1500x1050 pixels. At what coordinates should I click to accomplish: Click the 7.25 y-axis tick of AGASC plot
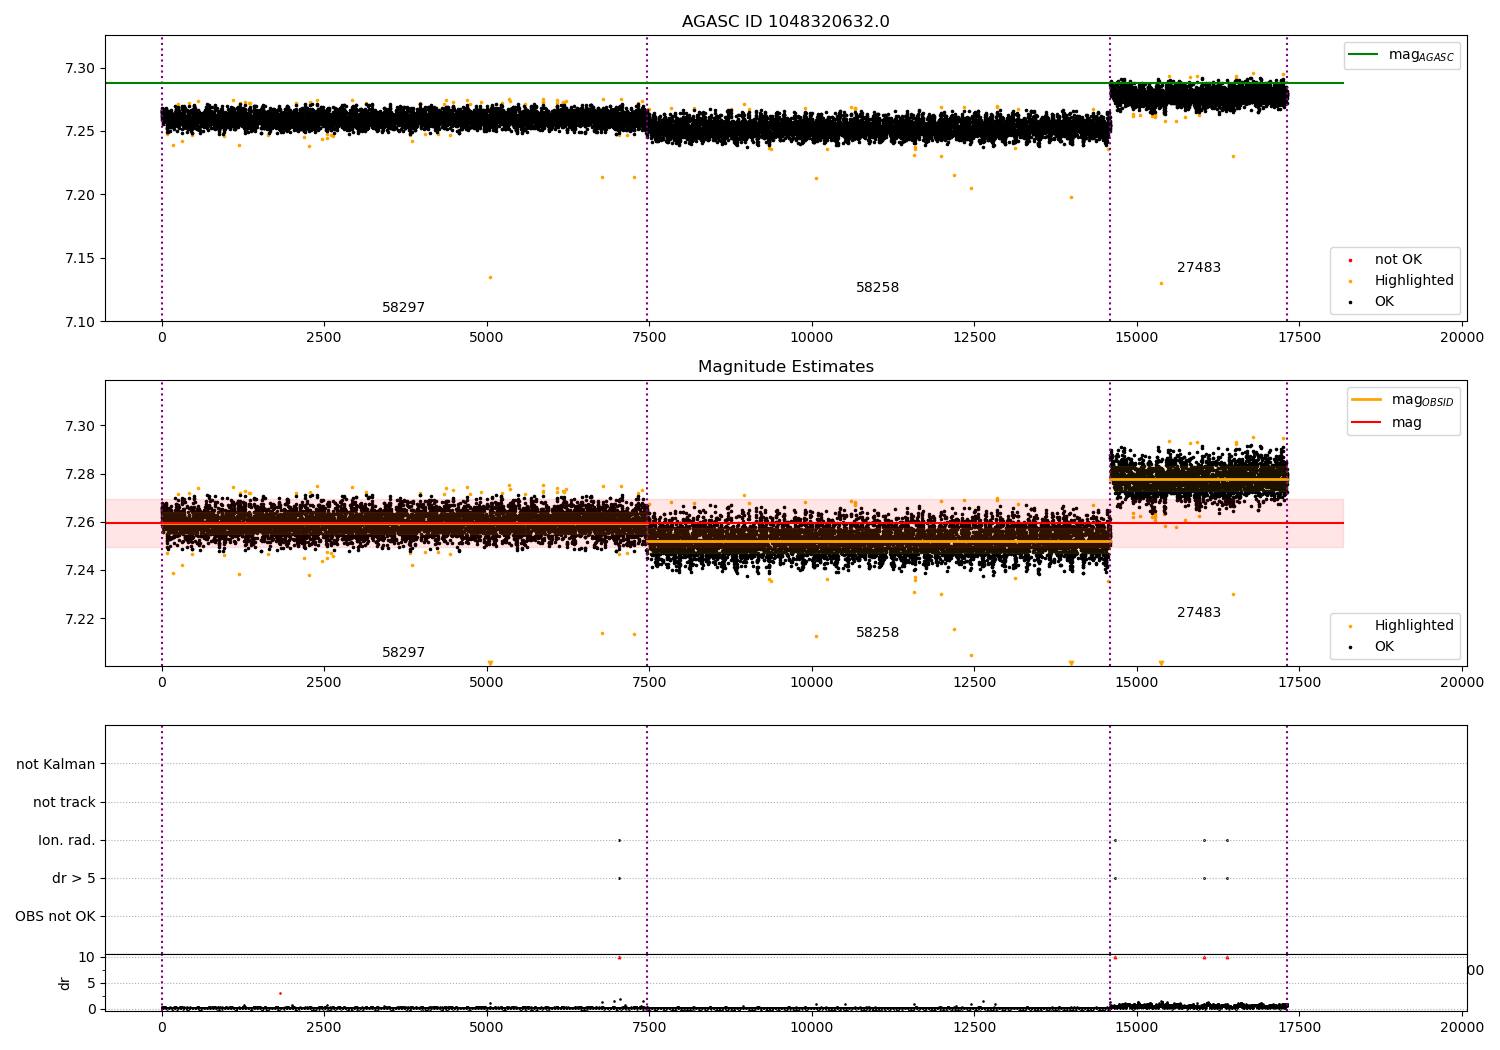(79, 132)
